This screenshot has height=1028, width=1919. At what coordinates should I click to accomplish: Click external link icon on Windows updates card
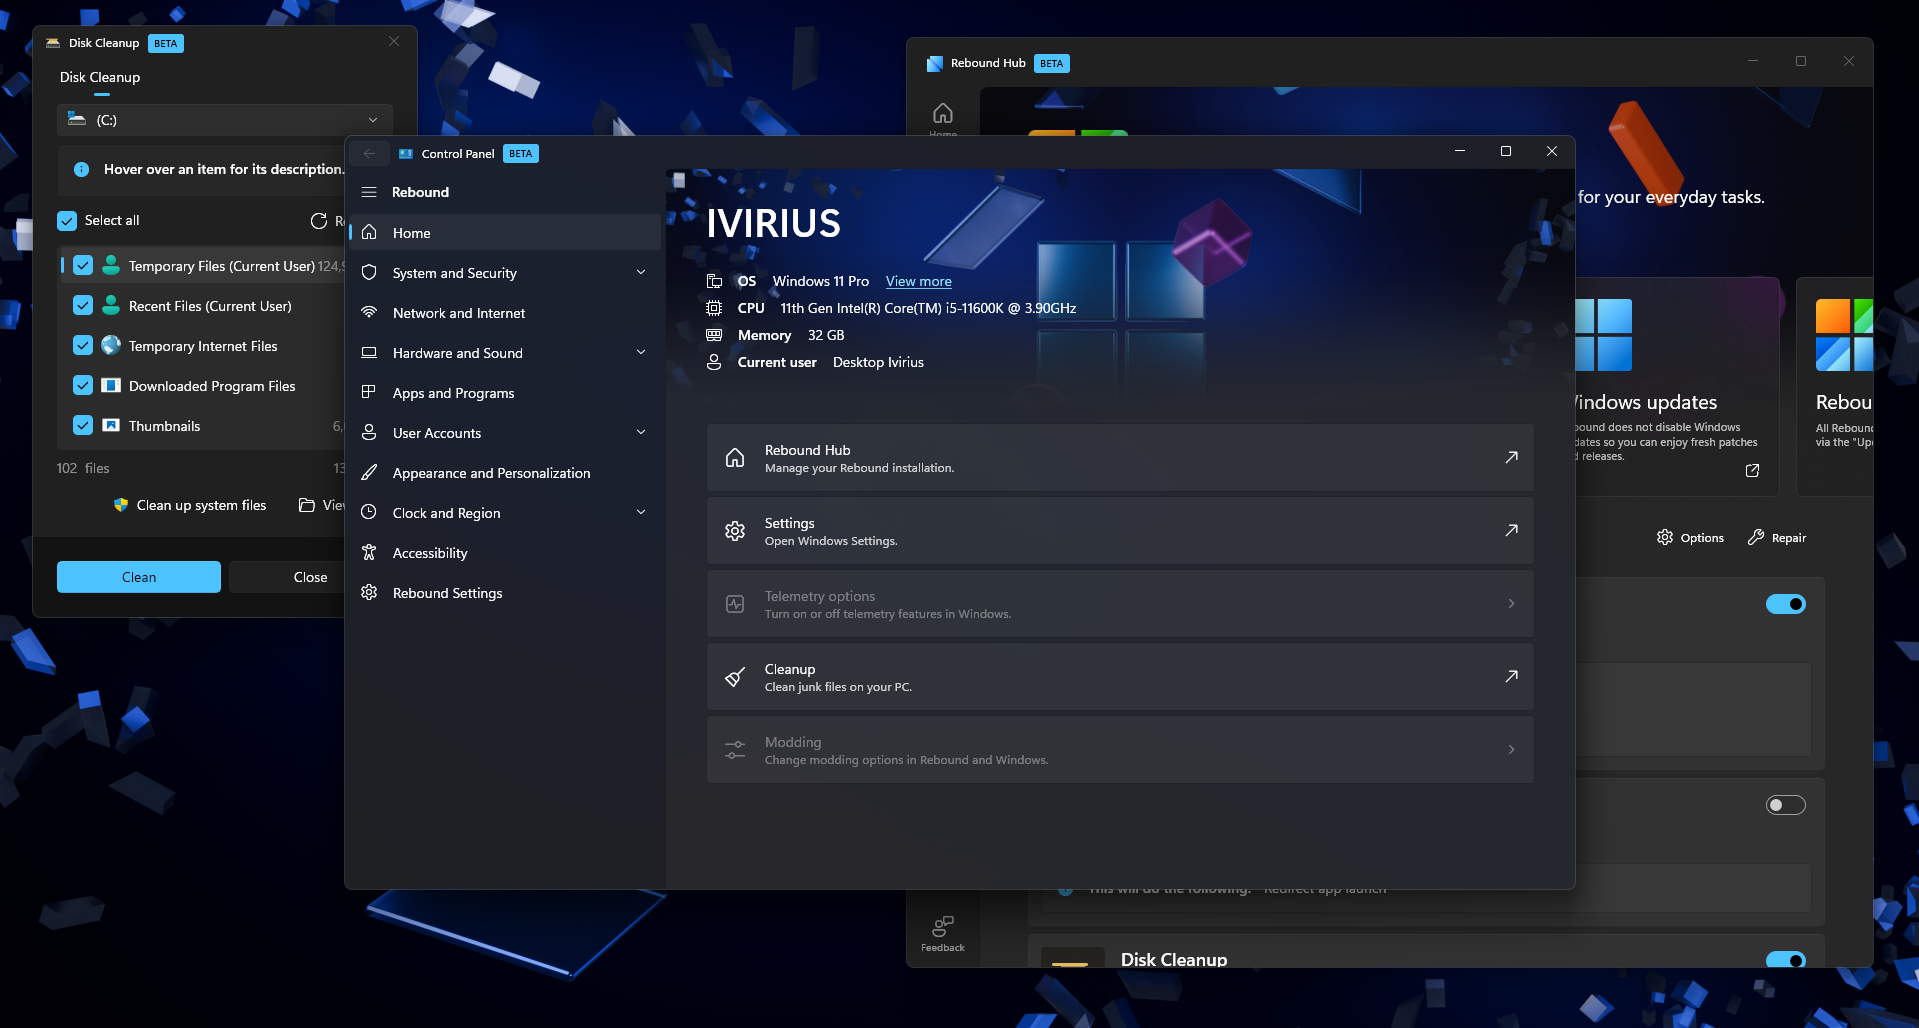pyautogui.click(x=1752, y=470)
